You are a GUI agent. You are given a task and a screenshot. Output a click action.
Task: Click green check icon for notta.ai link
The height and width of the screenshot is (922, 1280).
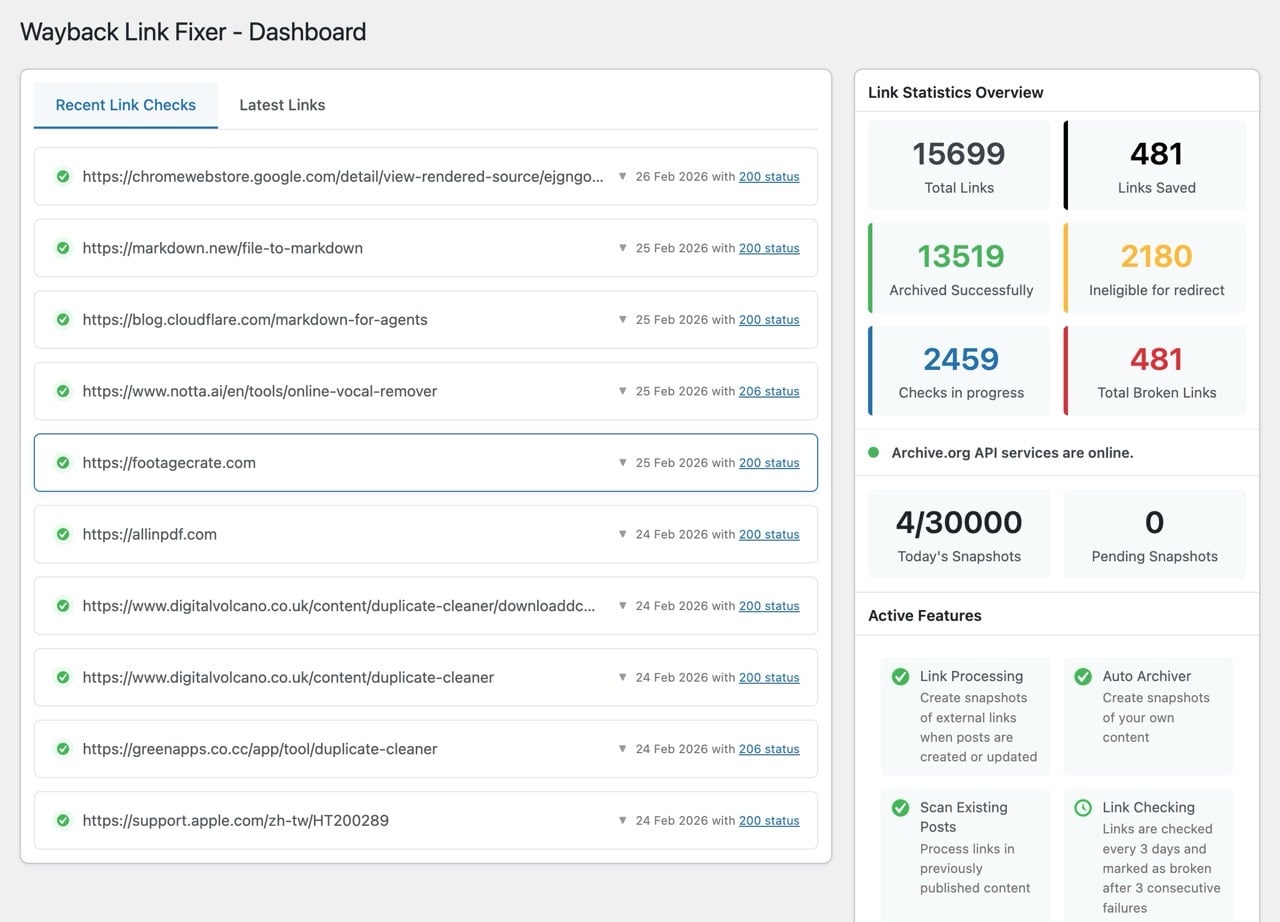(x=63, y=391)
